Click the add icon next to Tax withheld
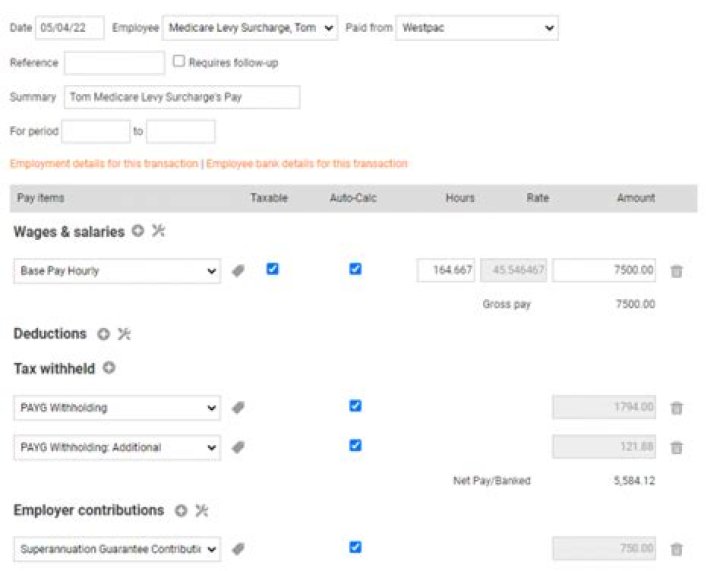The height and width of the screenshot is (571, 720). tap(109, 368)
